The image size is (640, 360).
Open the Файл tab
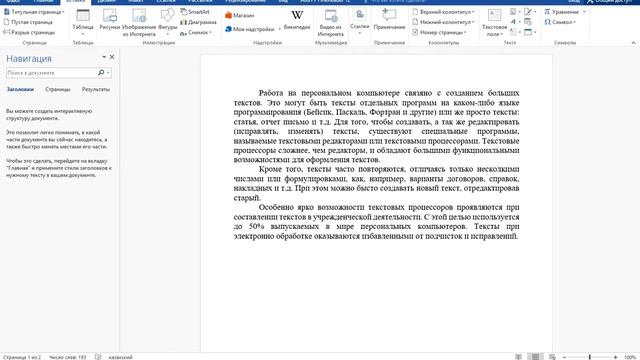coord(13,1)
